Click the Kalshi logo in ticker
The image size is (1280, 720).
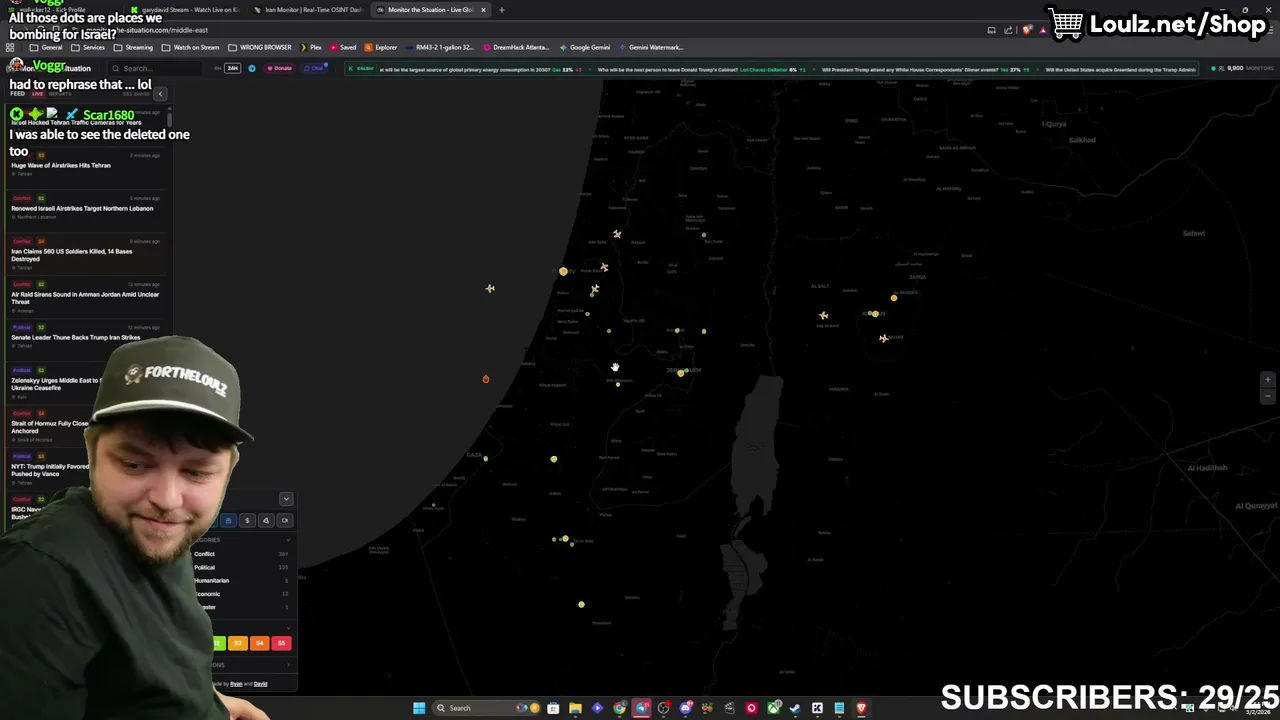[x=359, y=69]
